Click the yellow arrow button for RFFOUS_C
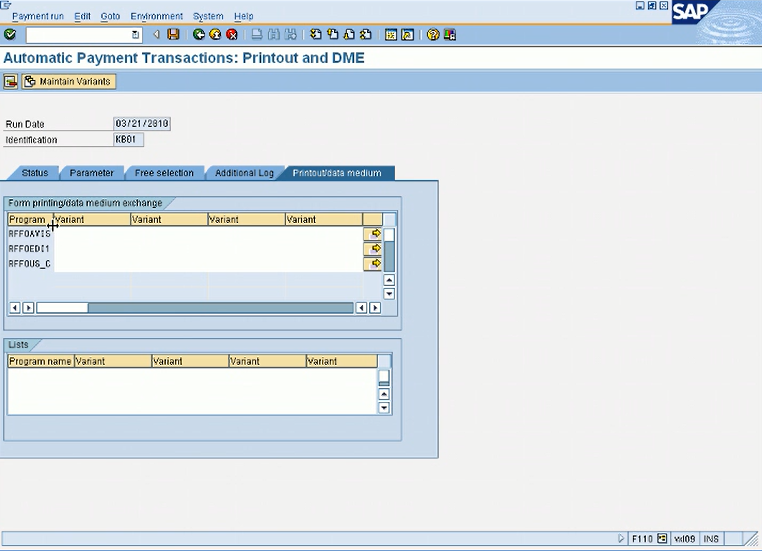The image size is (762, 551). pos(372,264)
